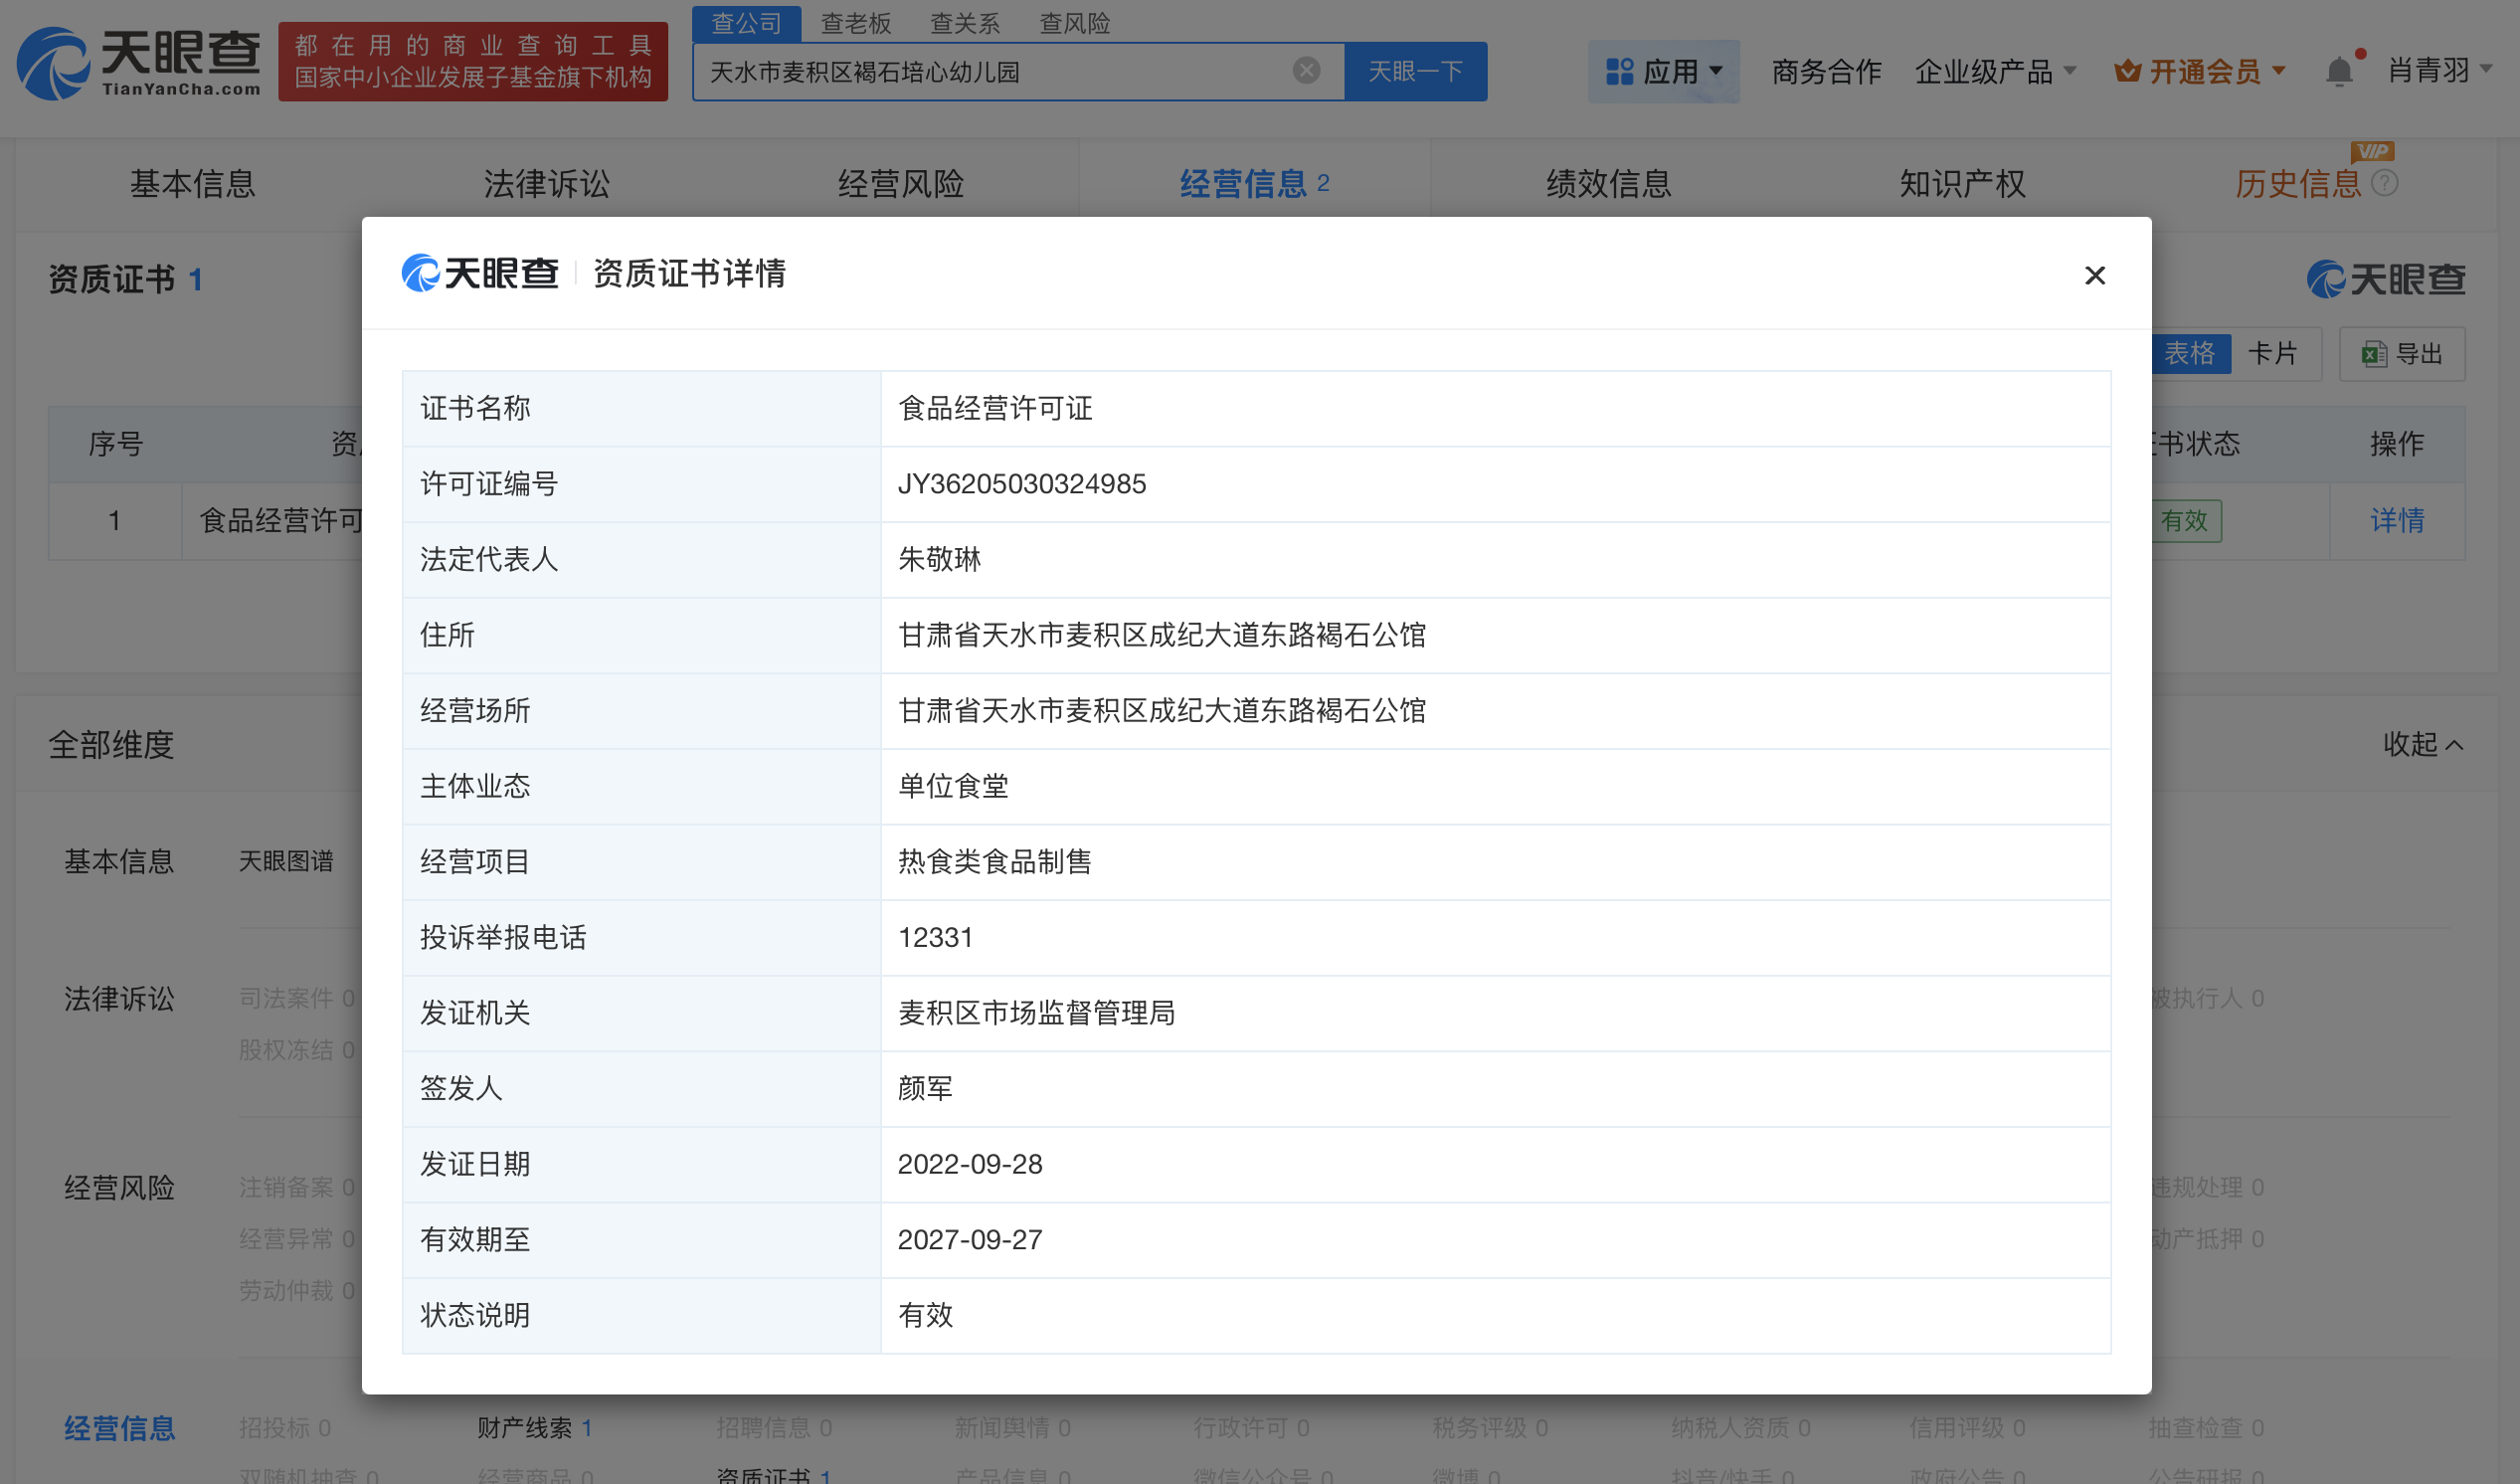This screenshot has width=2520, height=1484.
Task: Click signer name 颜军
Action: pyautogui.click(x=925, y=1088)
